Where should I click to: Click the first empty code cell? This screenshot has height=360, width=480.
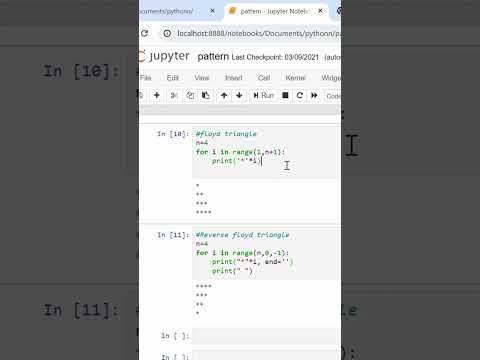266,336
